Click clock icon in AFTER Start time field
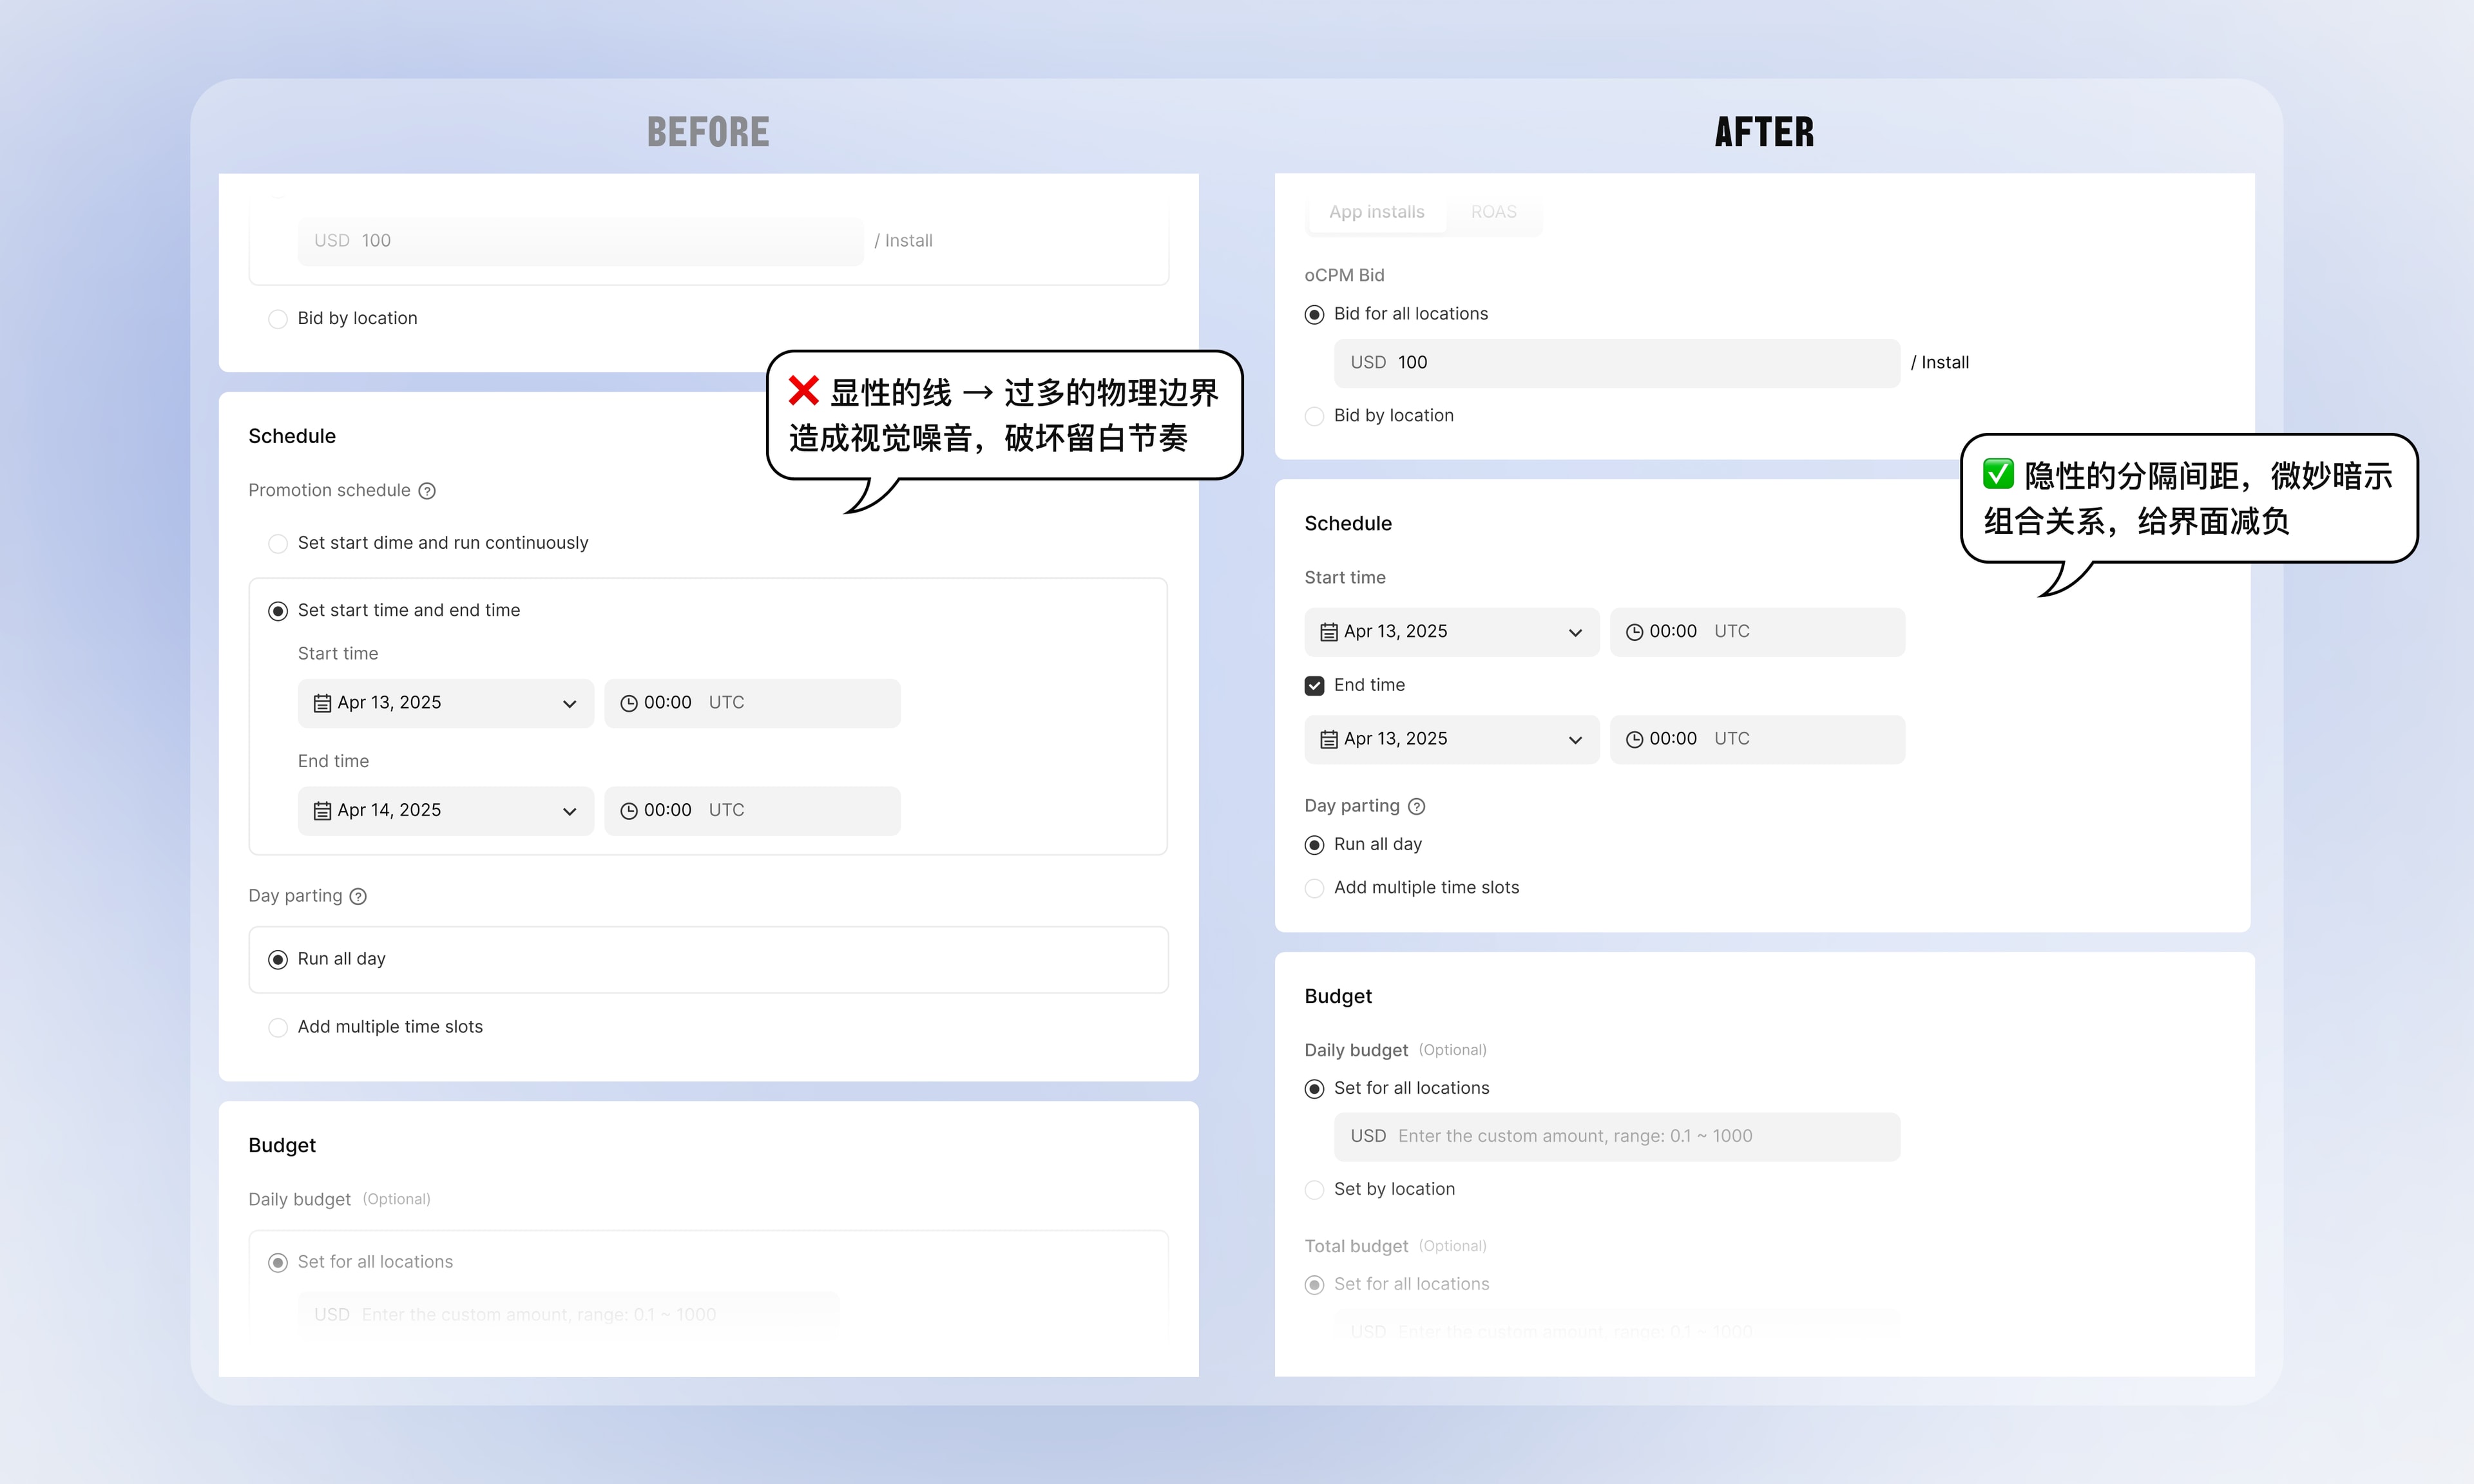Image resolution: width=2474 pixels, height=1484 pixels. click(1635, 632)
